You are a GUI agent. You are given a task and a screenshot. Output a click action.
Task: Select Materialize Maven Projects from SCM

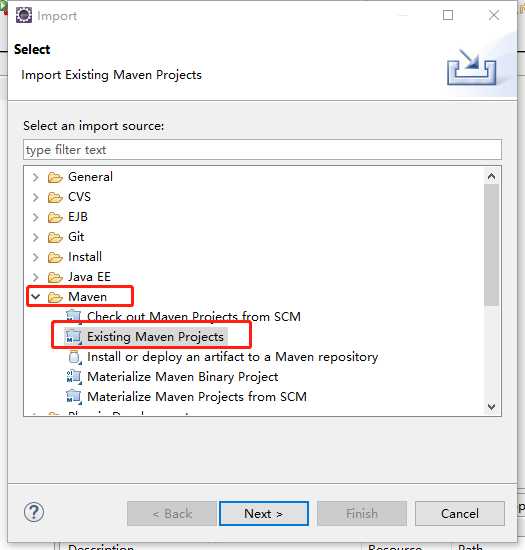click(197, 397)
